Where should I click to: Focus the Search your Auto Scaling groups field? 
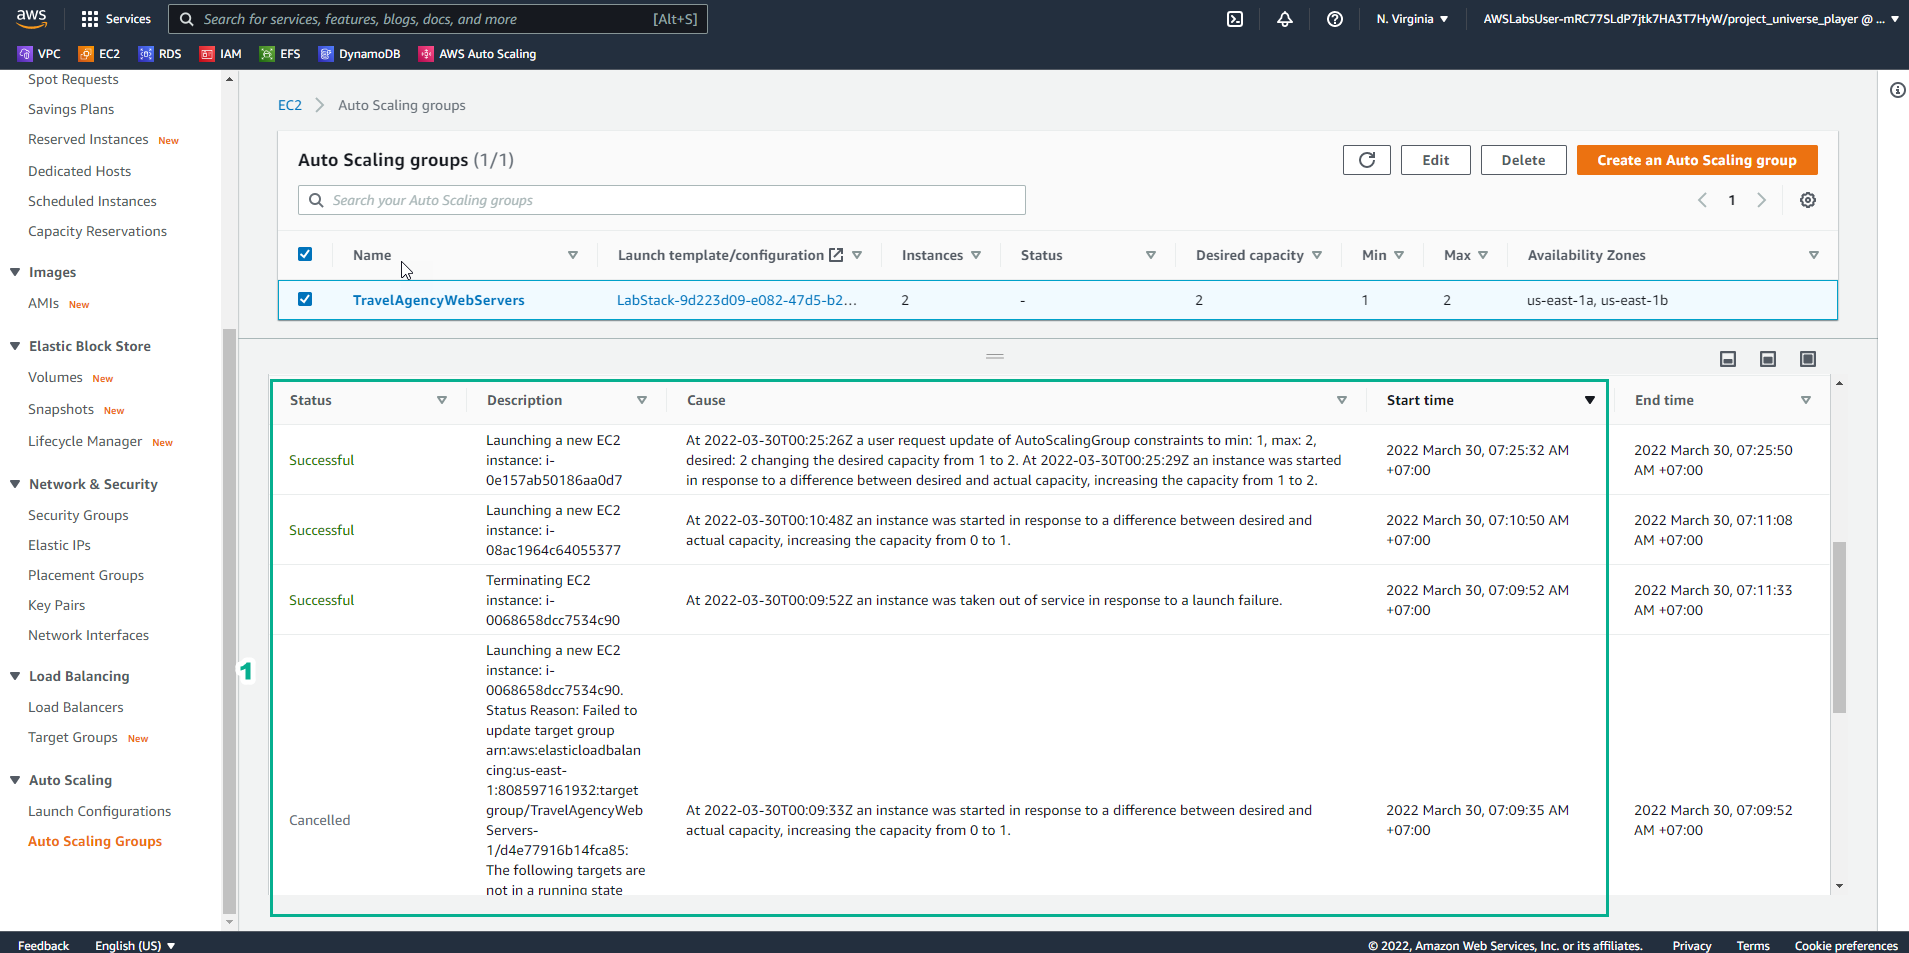(x=662, y=200)
